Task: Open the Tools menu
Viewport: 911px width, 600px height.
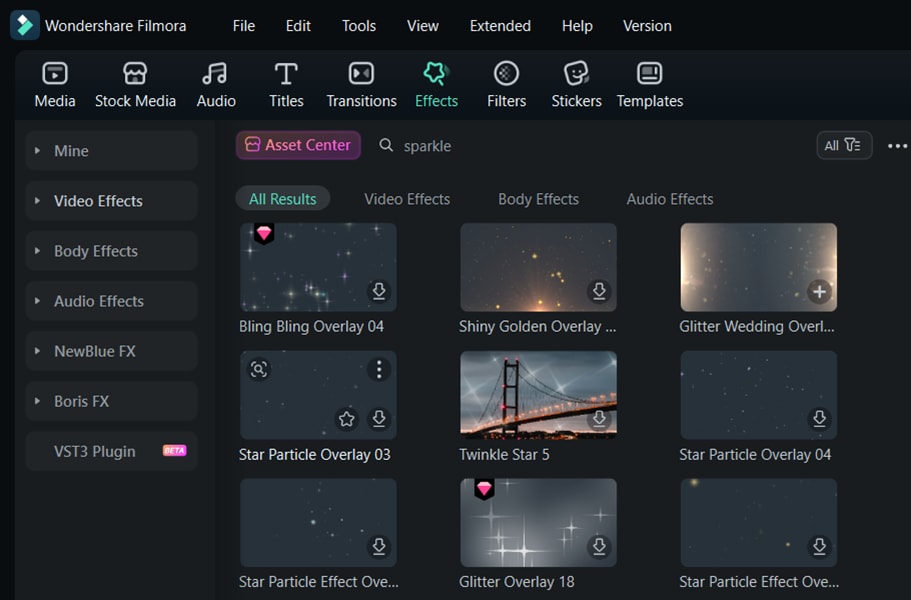Action: click(358, 26)
